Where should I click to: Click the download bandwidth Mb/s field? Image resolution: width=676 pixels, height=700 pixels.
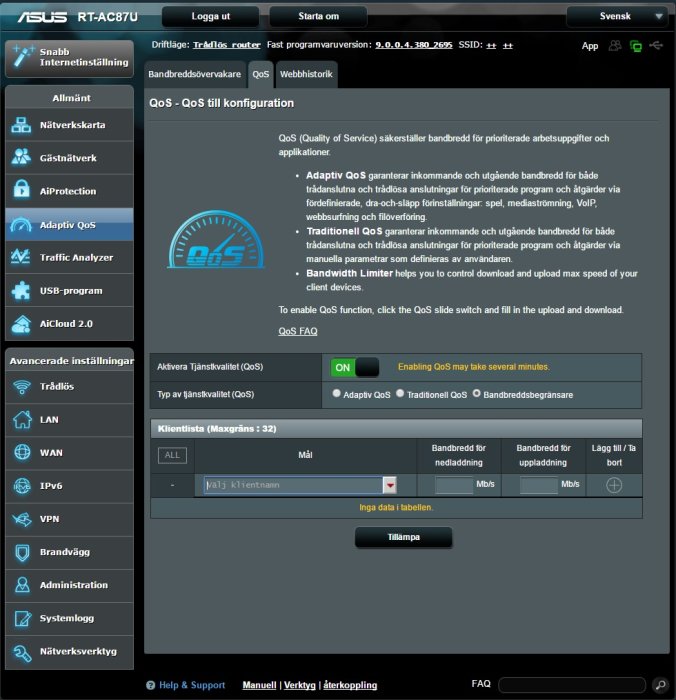coord(454,485)
